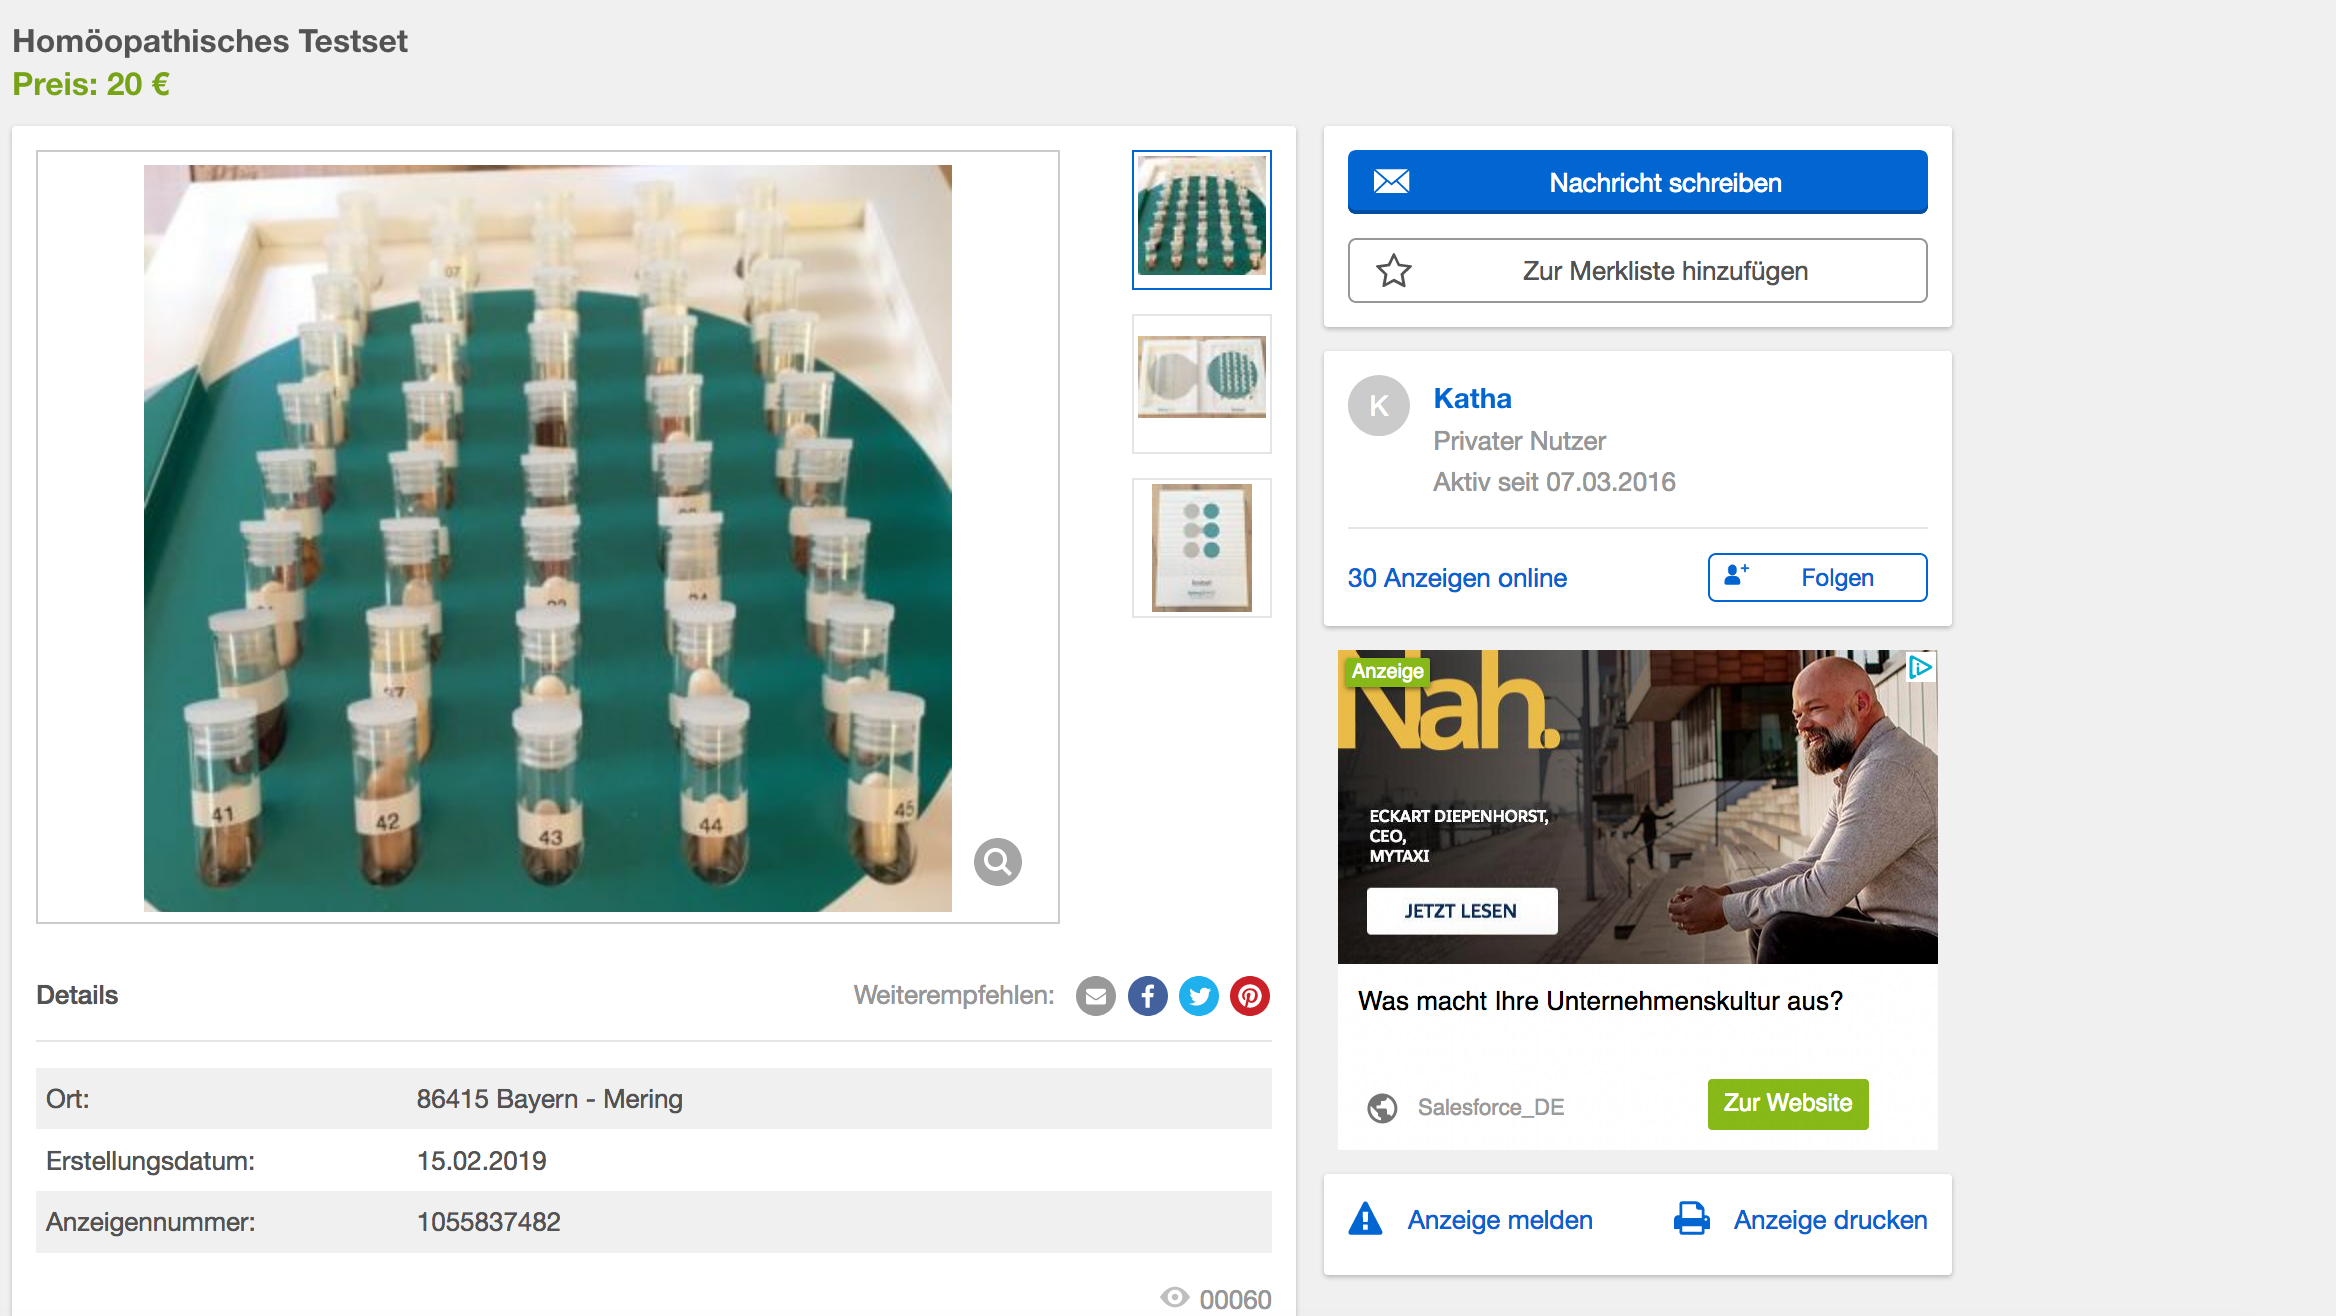Screen dimensions: 2336x1316
Task: Click the green Zur Website button
Action: [x=1787, y=1103]
